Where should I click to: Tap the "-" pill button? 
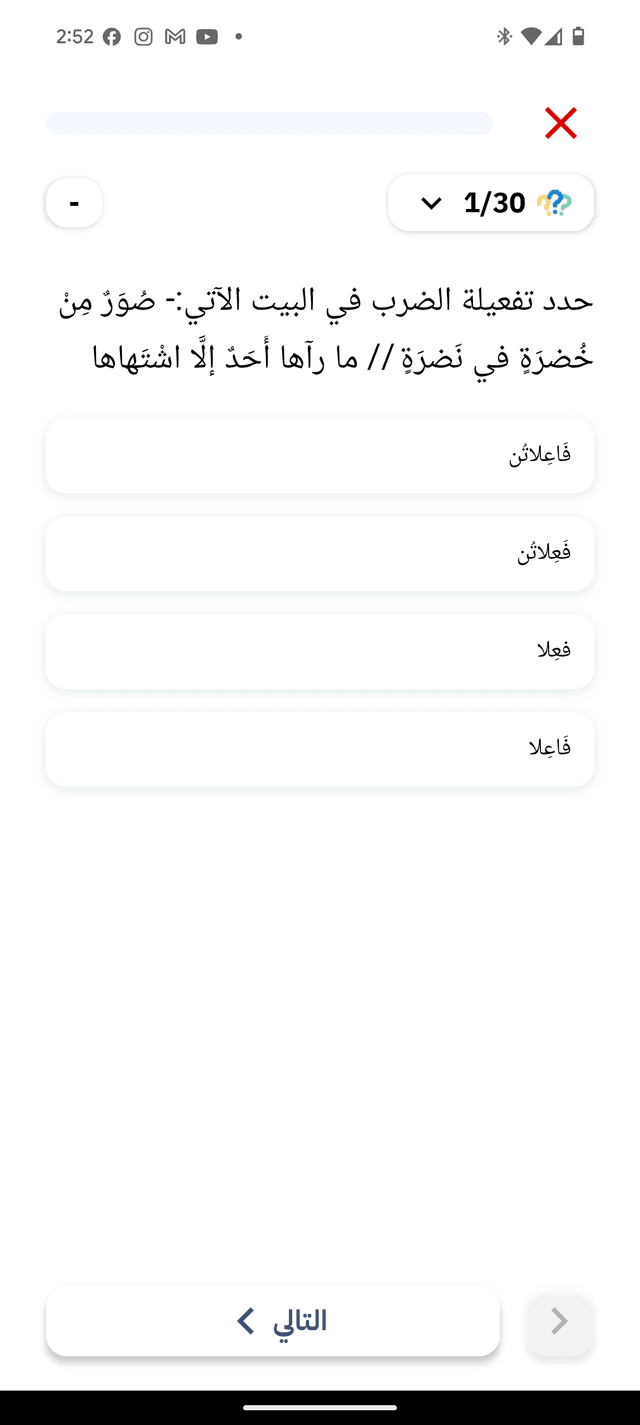pyautogui.click(x=74, y=202)
